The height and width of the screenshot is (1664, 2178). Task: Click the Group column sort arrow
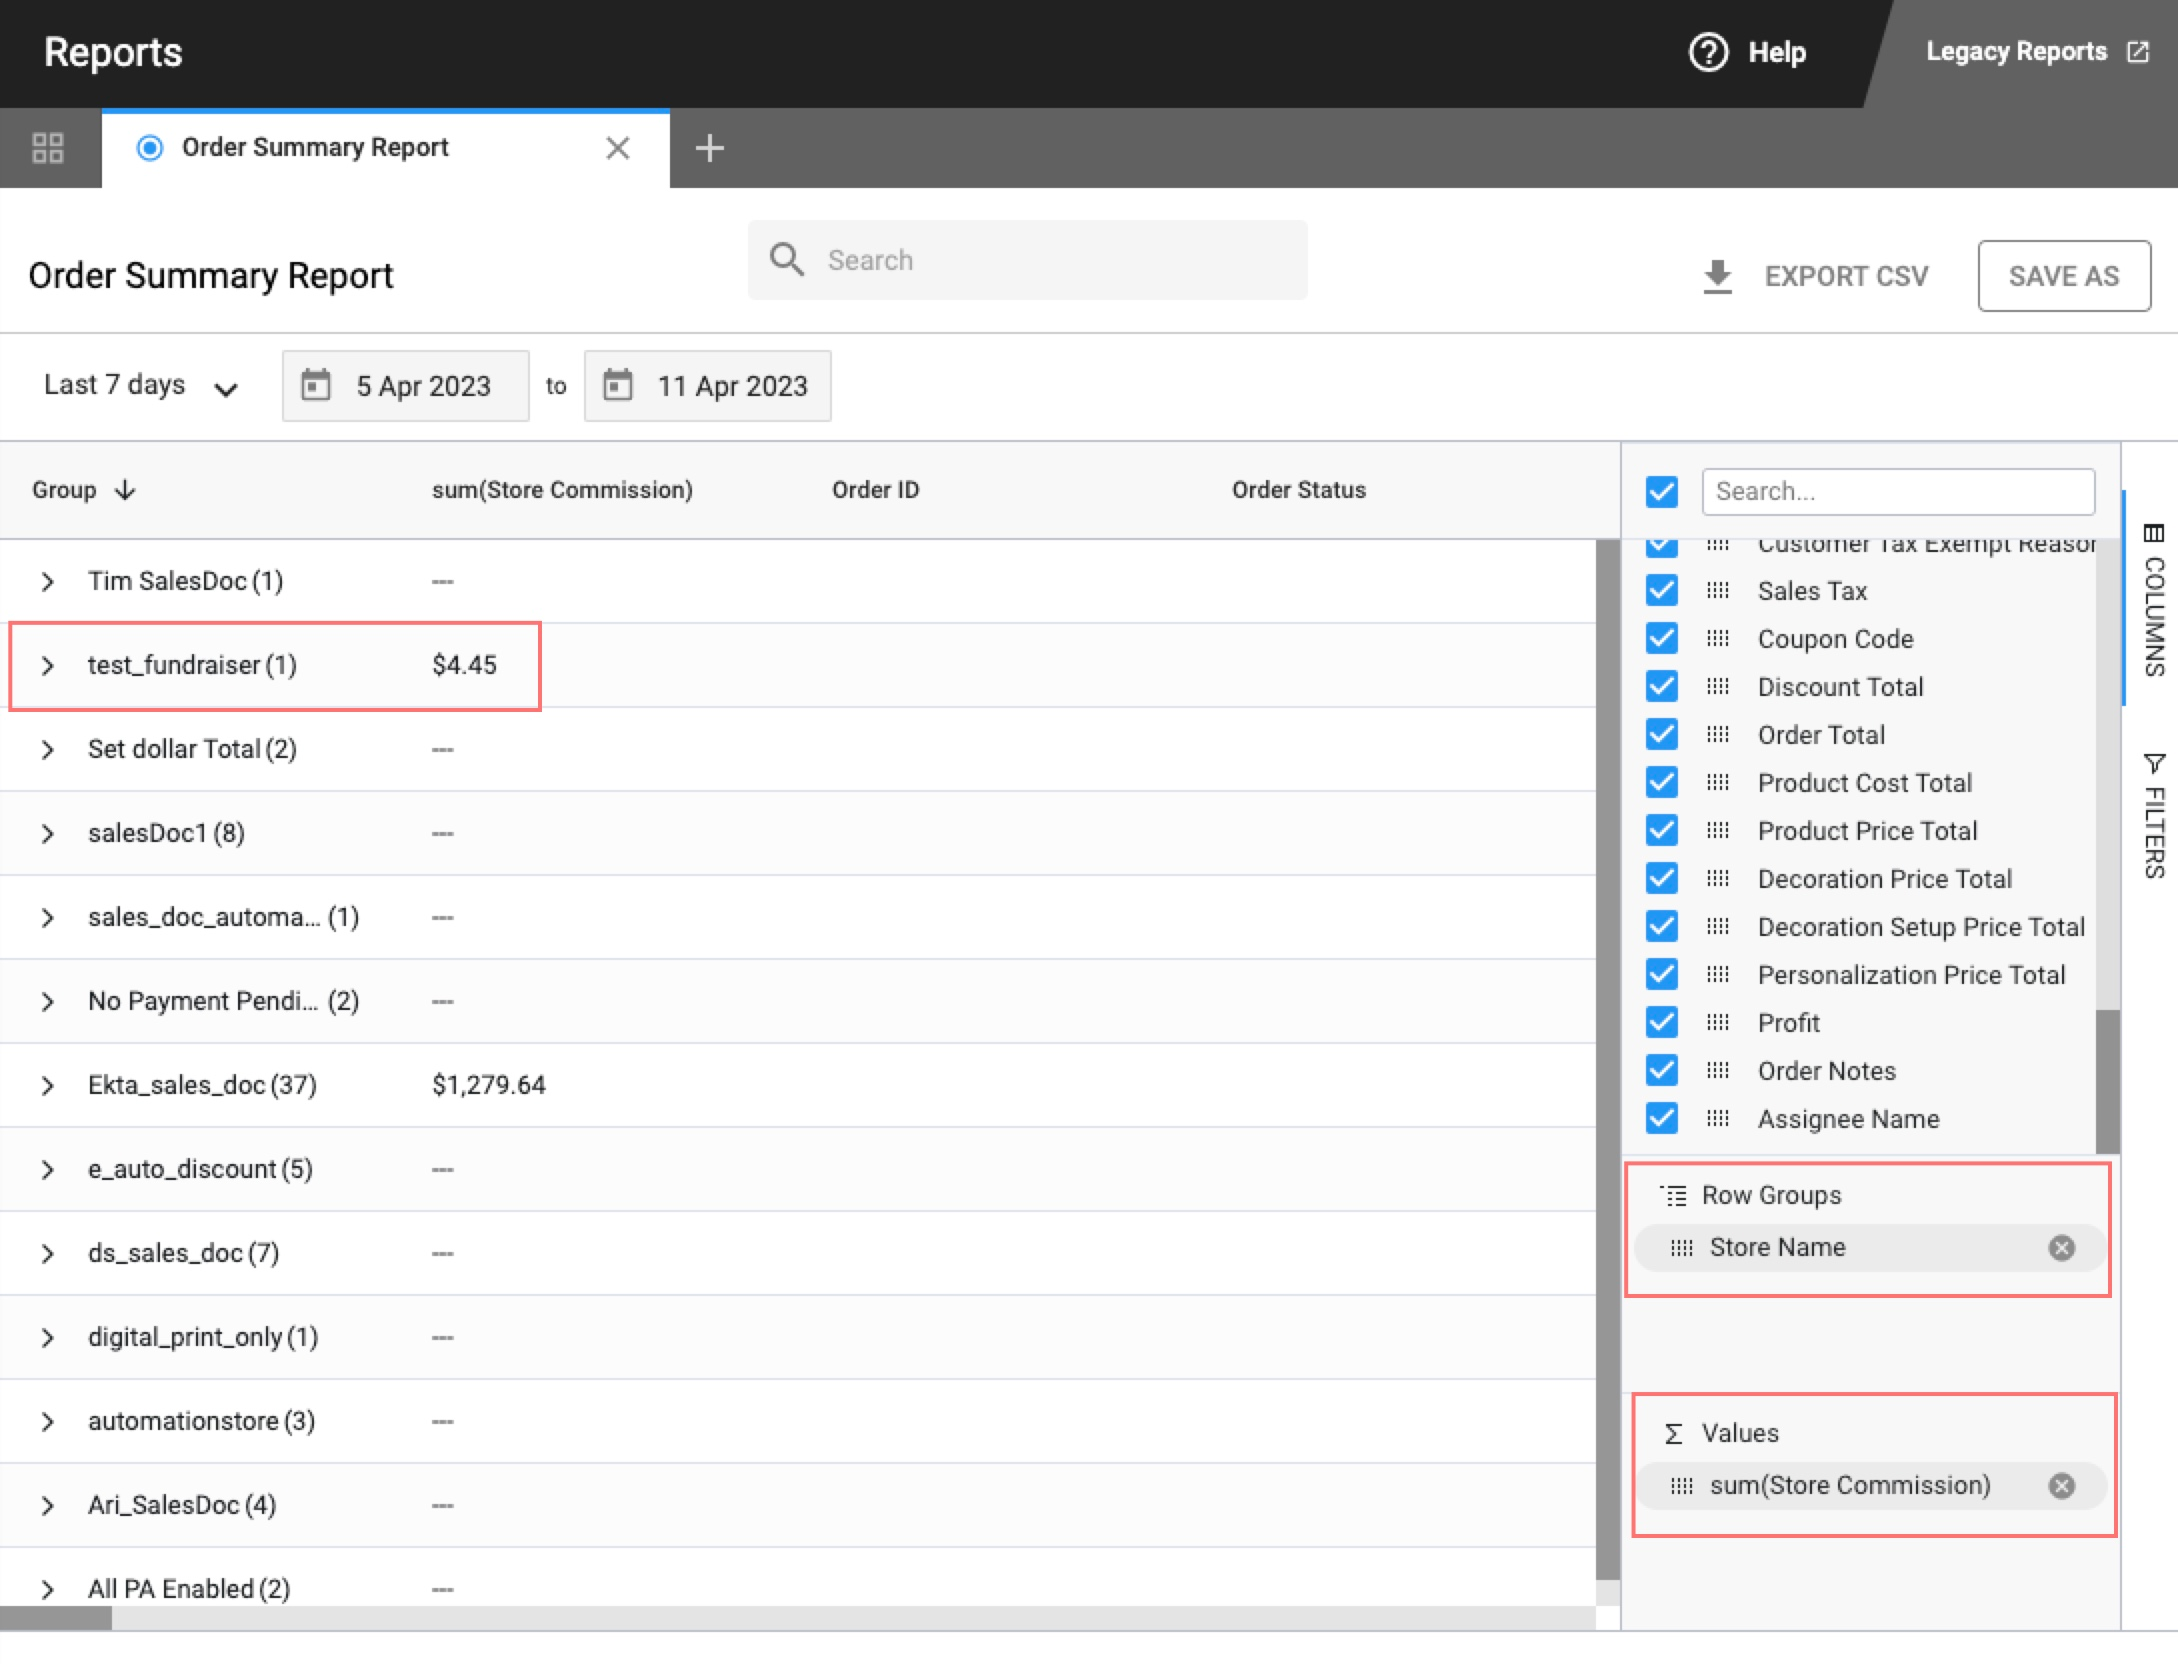point(125,490)
